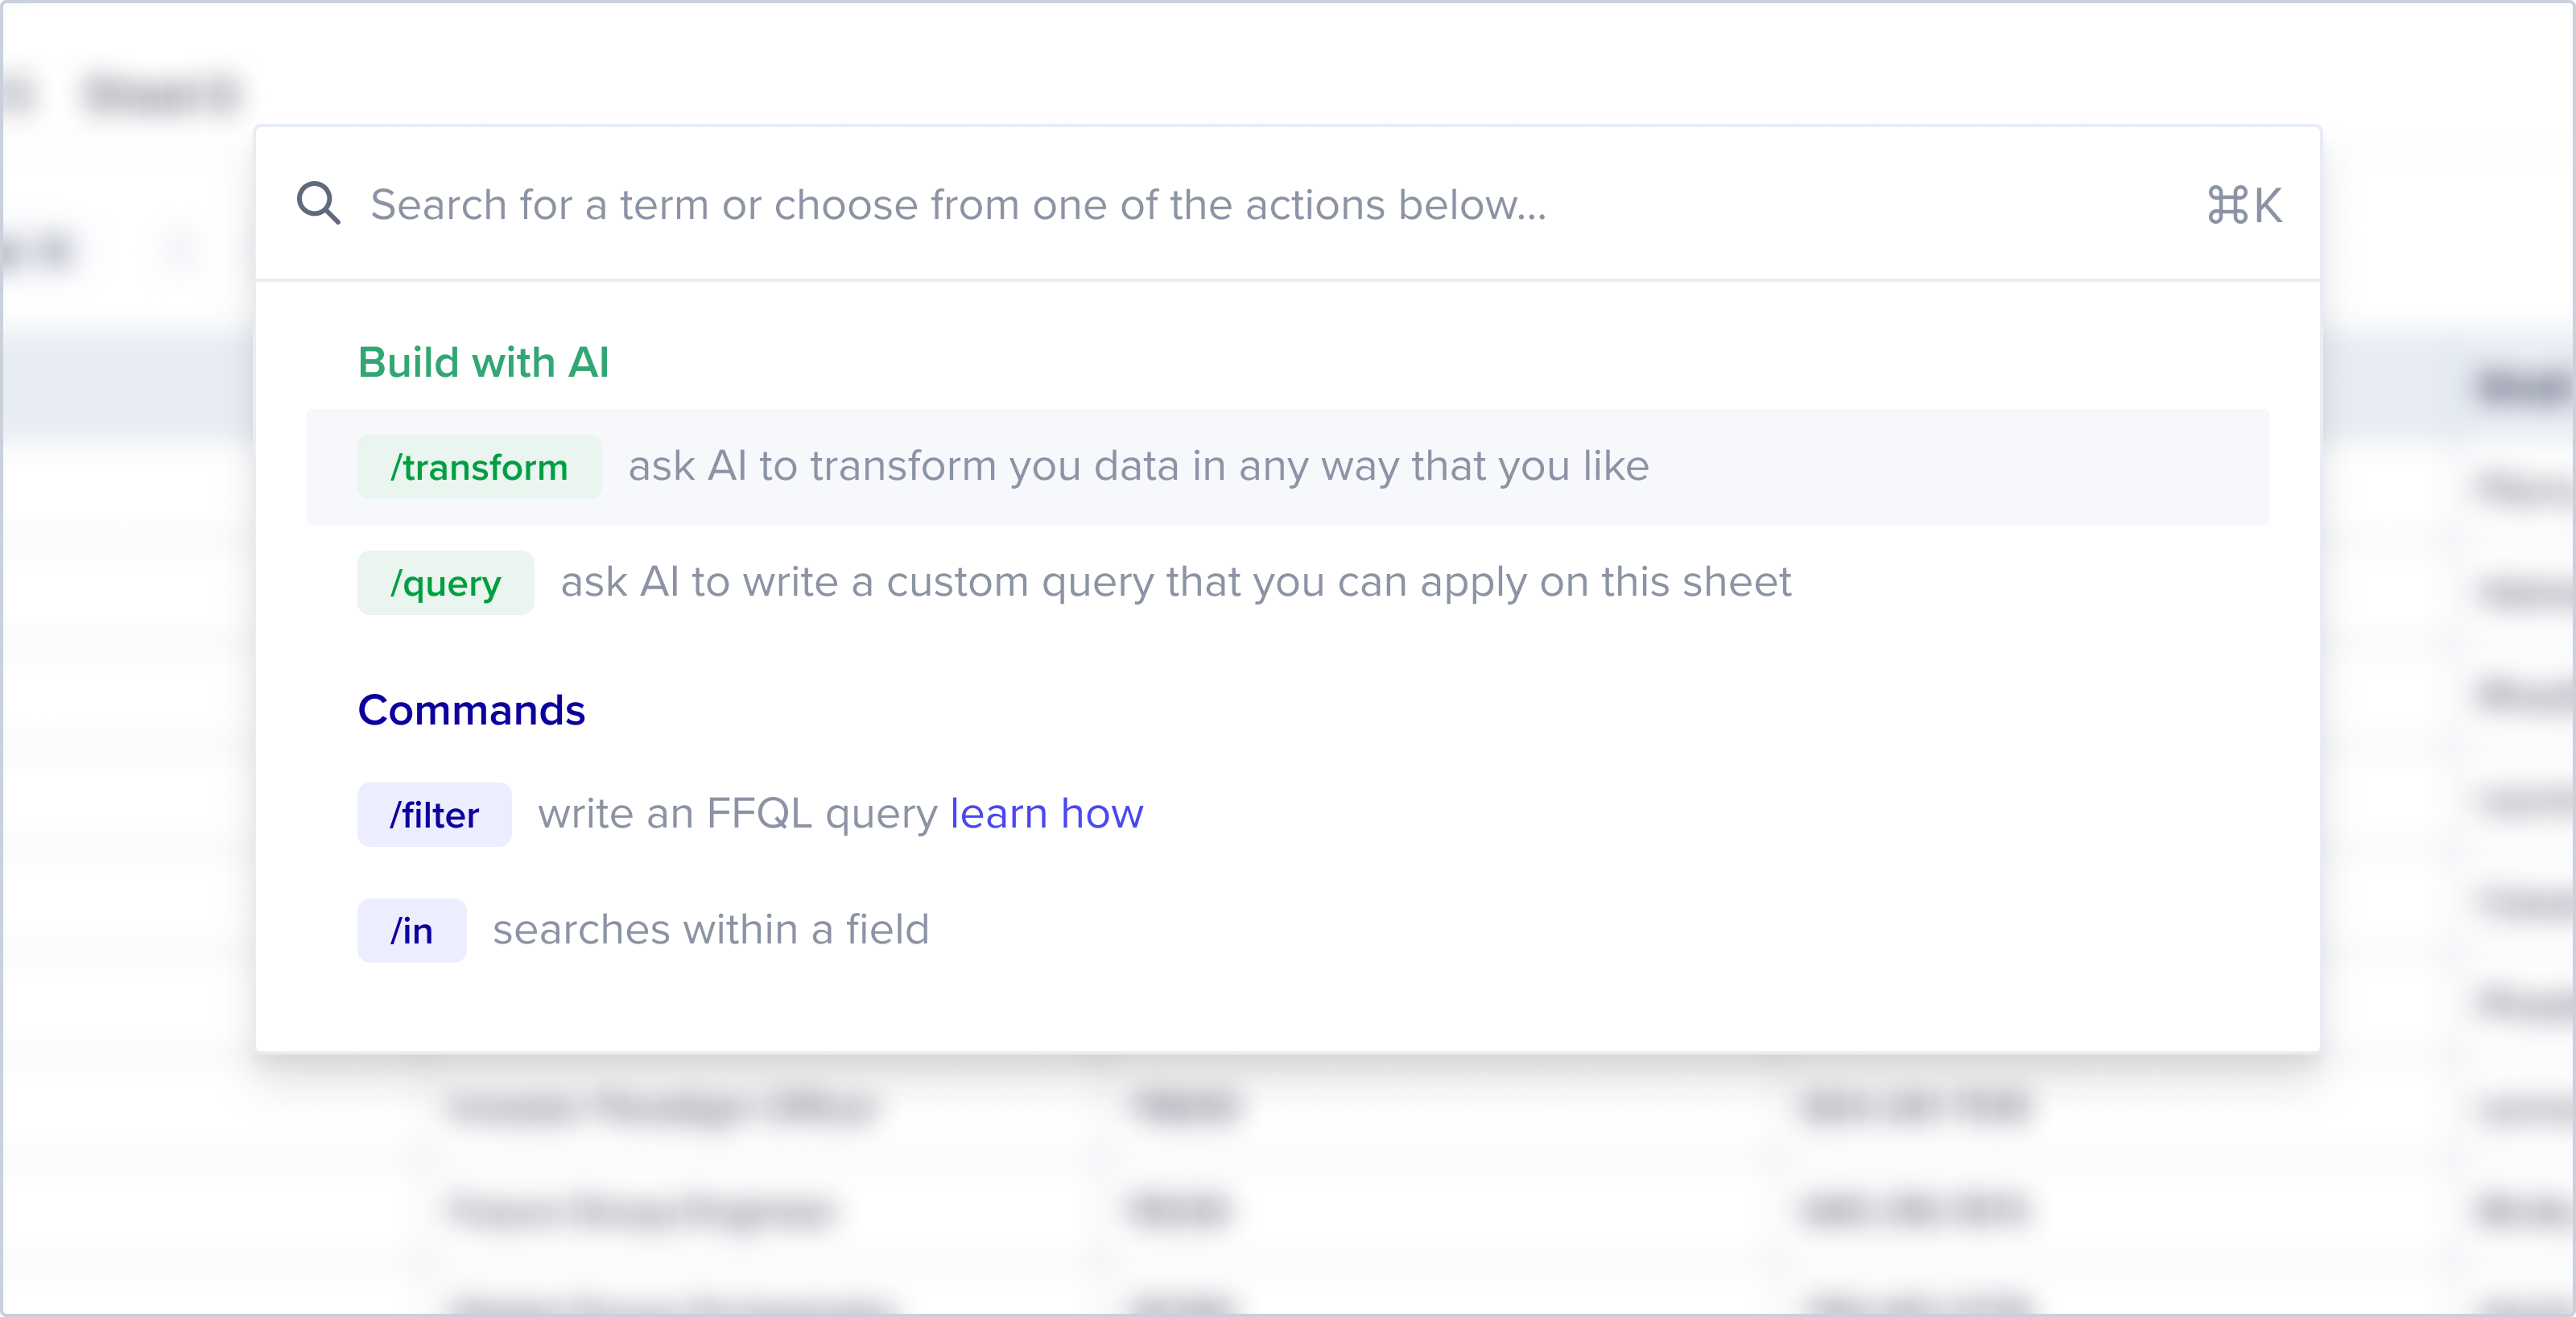Open the "learn how" link
Viewport: 2576px width, 1317px height.
coord(1046,814)
